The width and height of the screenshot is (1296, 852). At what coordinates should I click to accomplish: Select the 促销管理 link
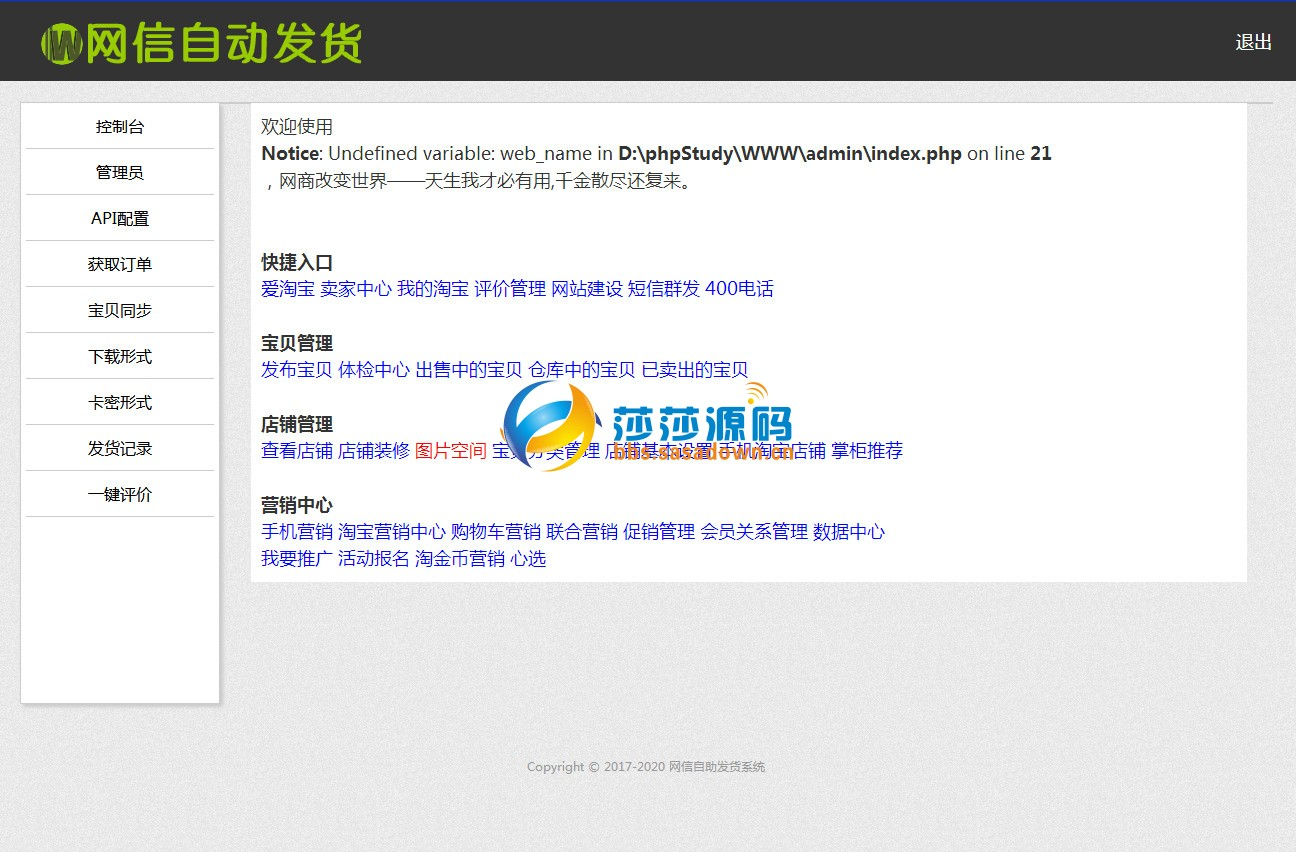659,532
